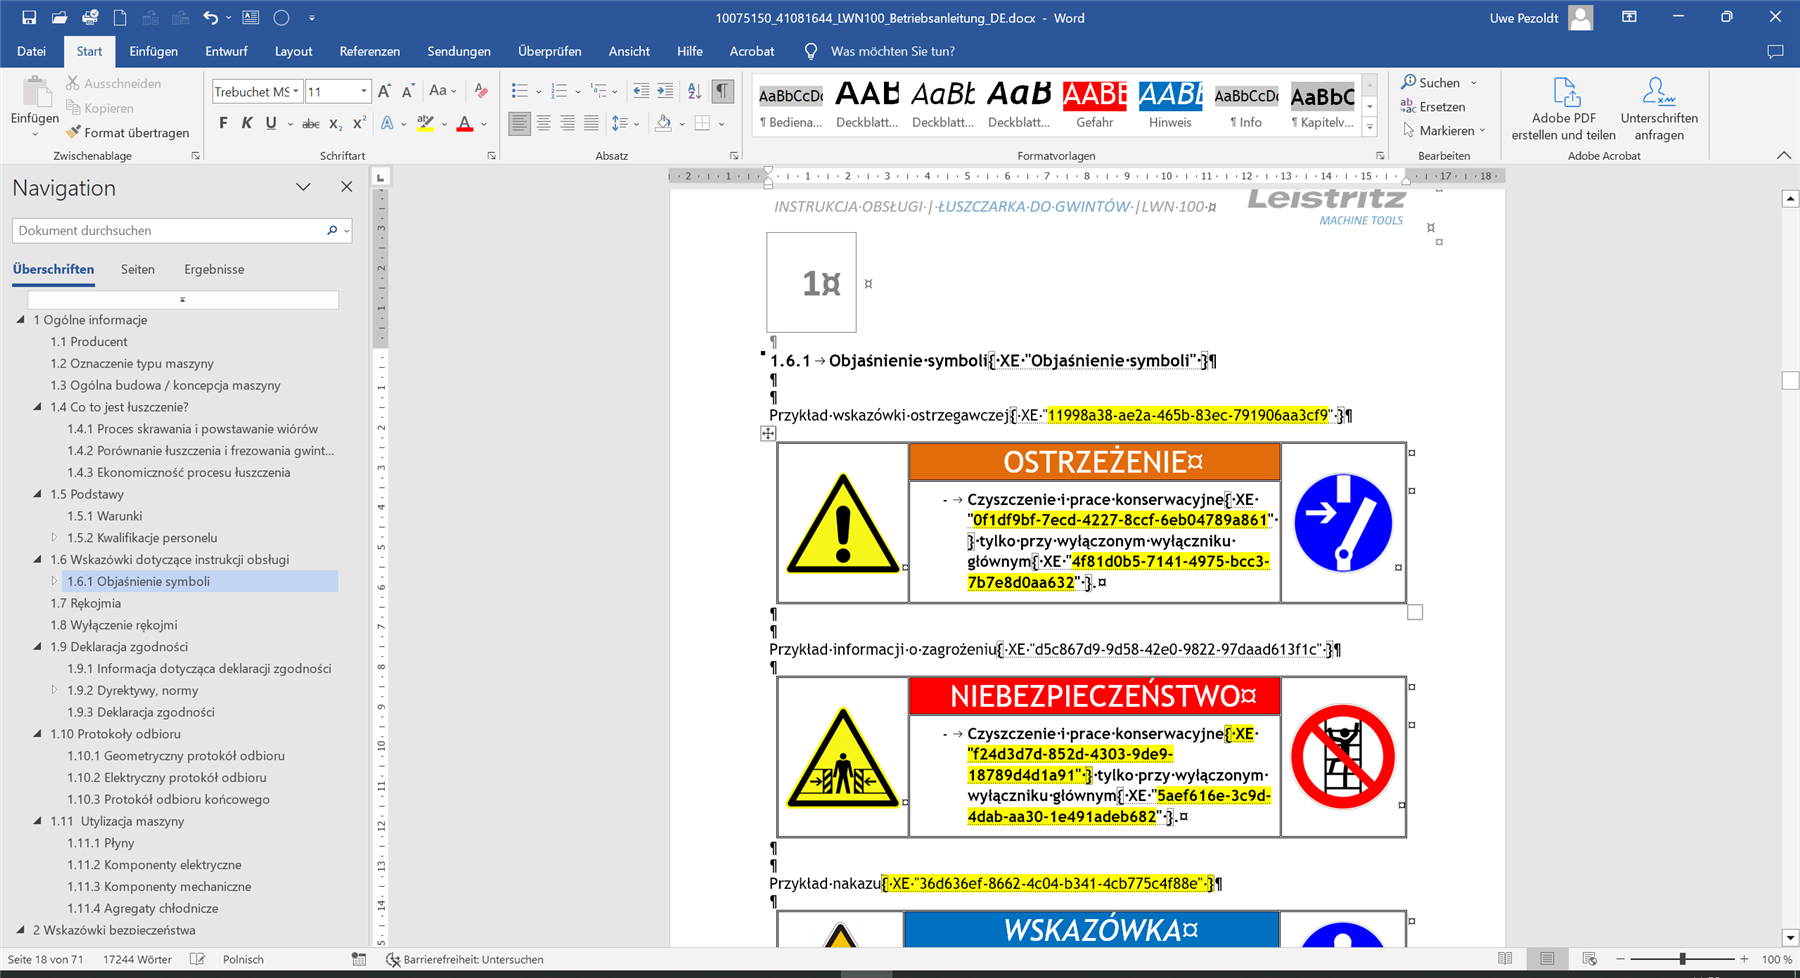Click the Einfügen paste icon
Viewport: 1800px width, 978px height.
click(35, 92)
